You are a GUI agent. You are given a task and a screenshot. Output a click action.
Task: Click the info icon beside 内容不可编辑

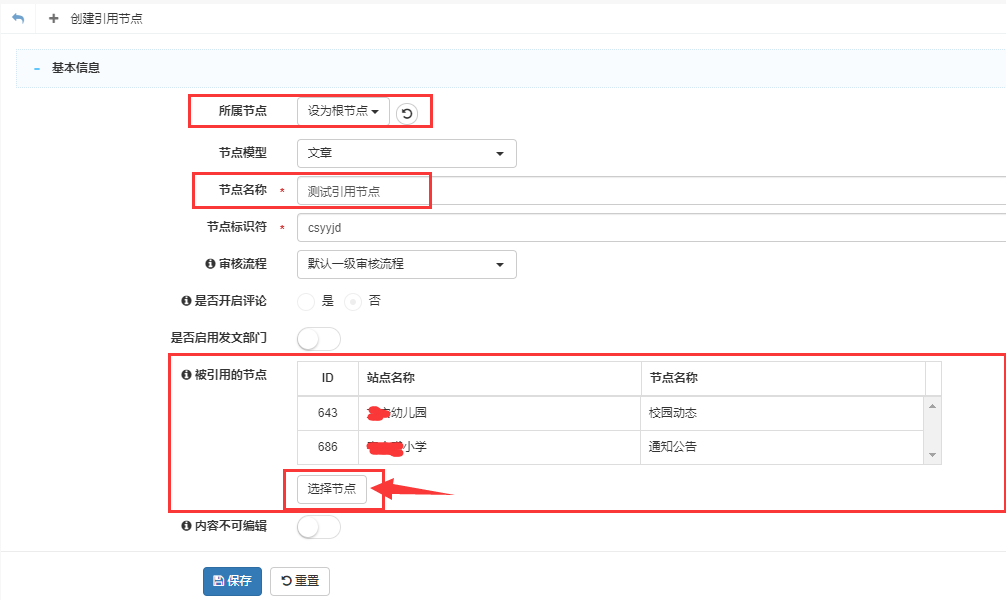click(x=186, y=526)
